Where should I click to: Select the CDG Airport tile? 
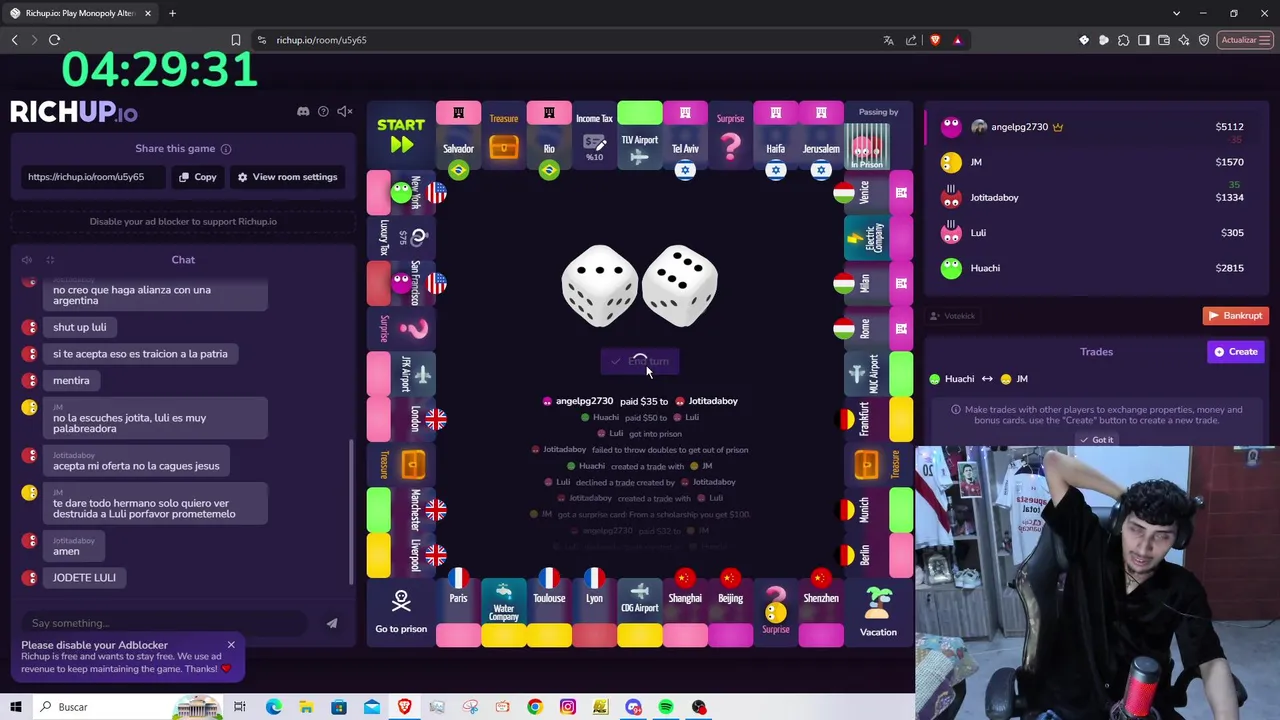640,612
